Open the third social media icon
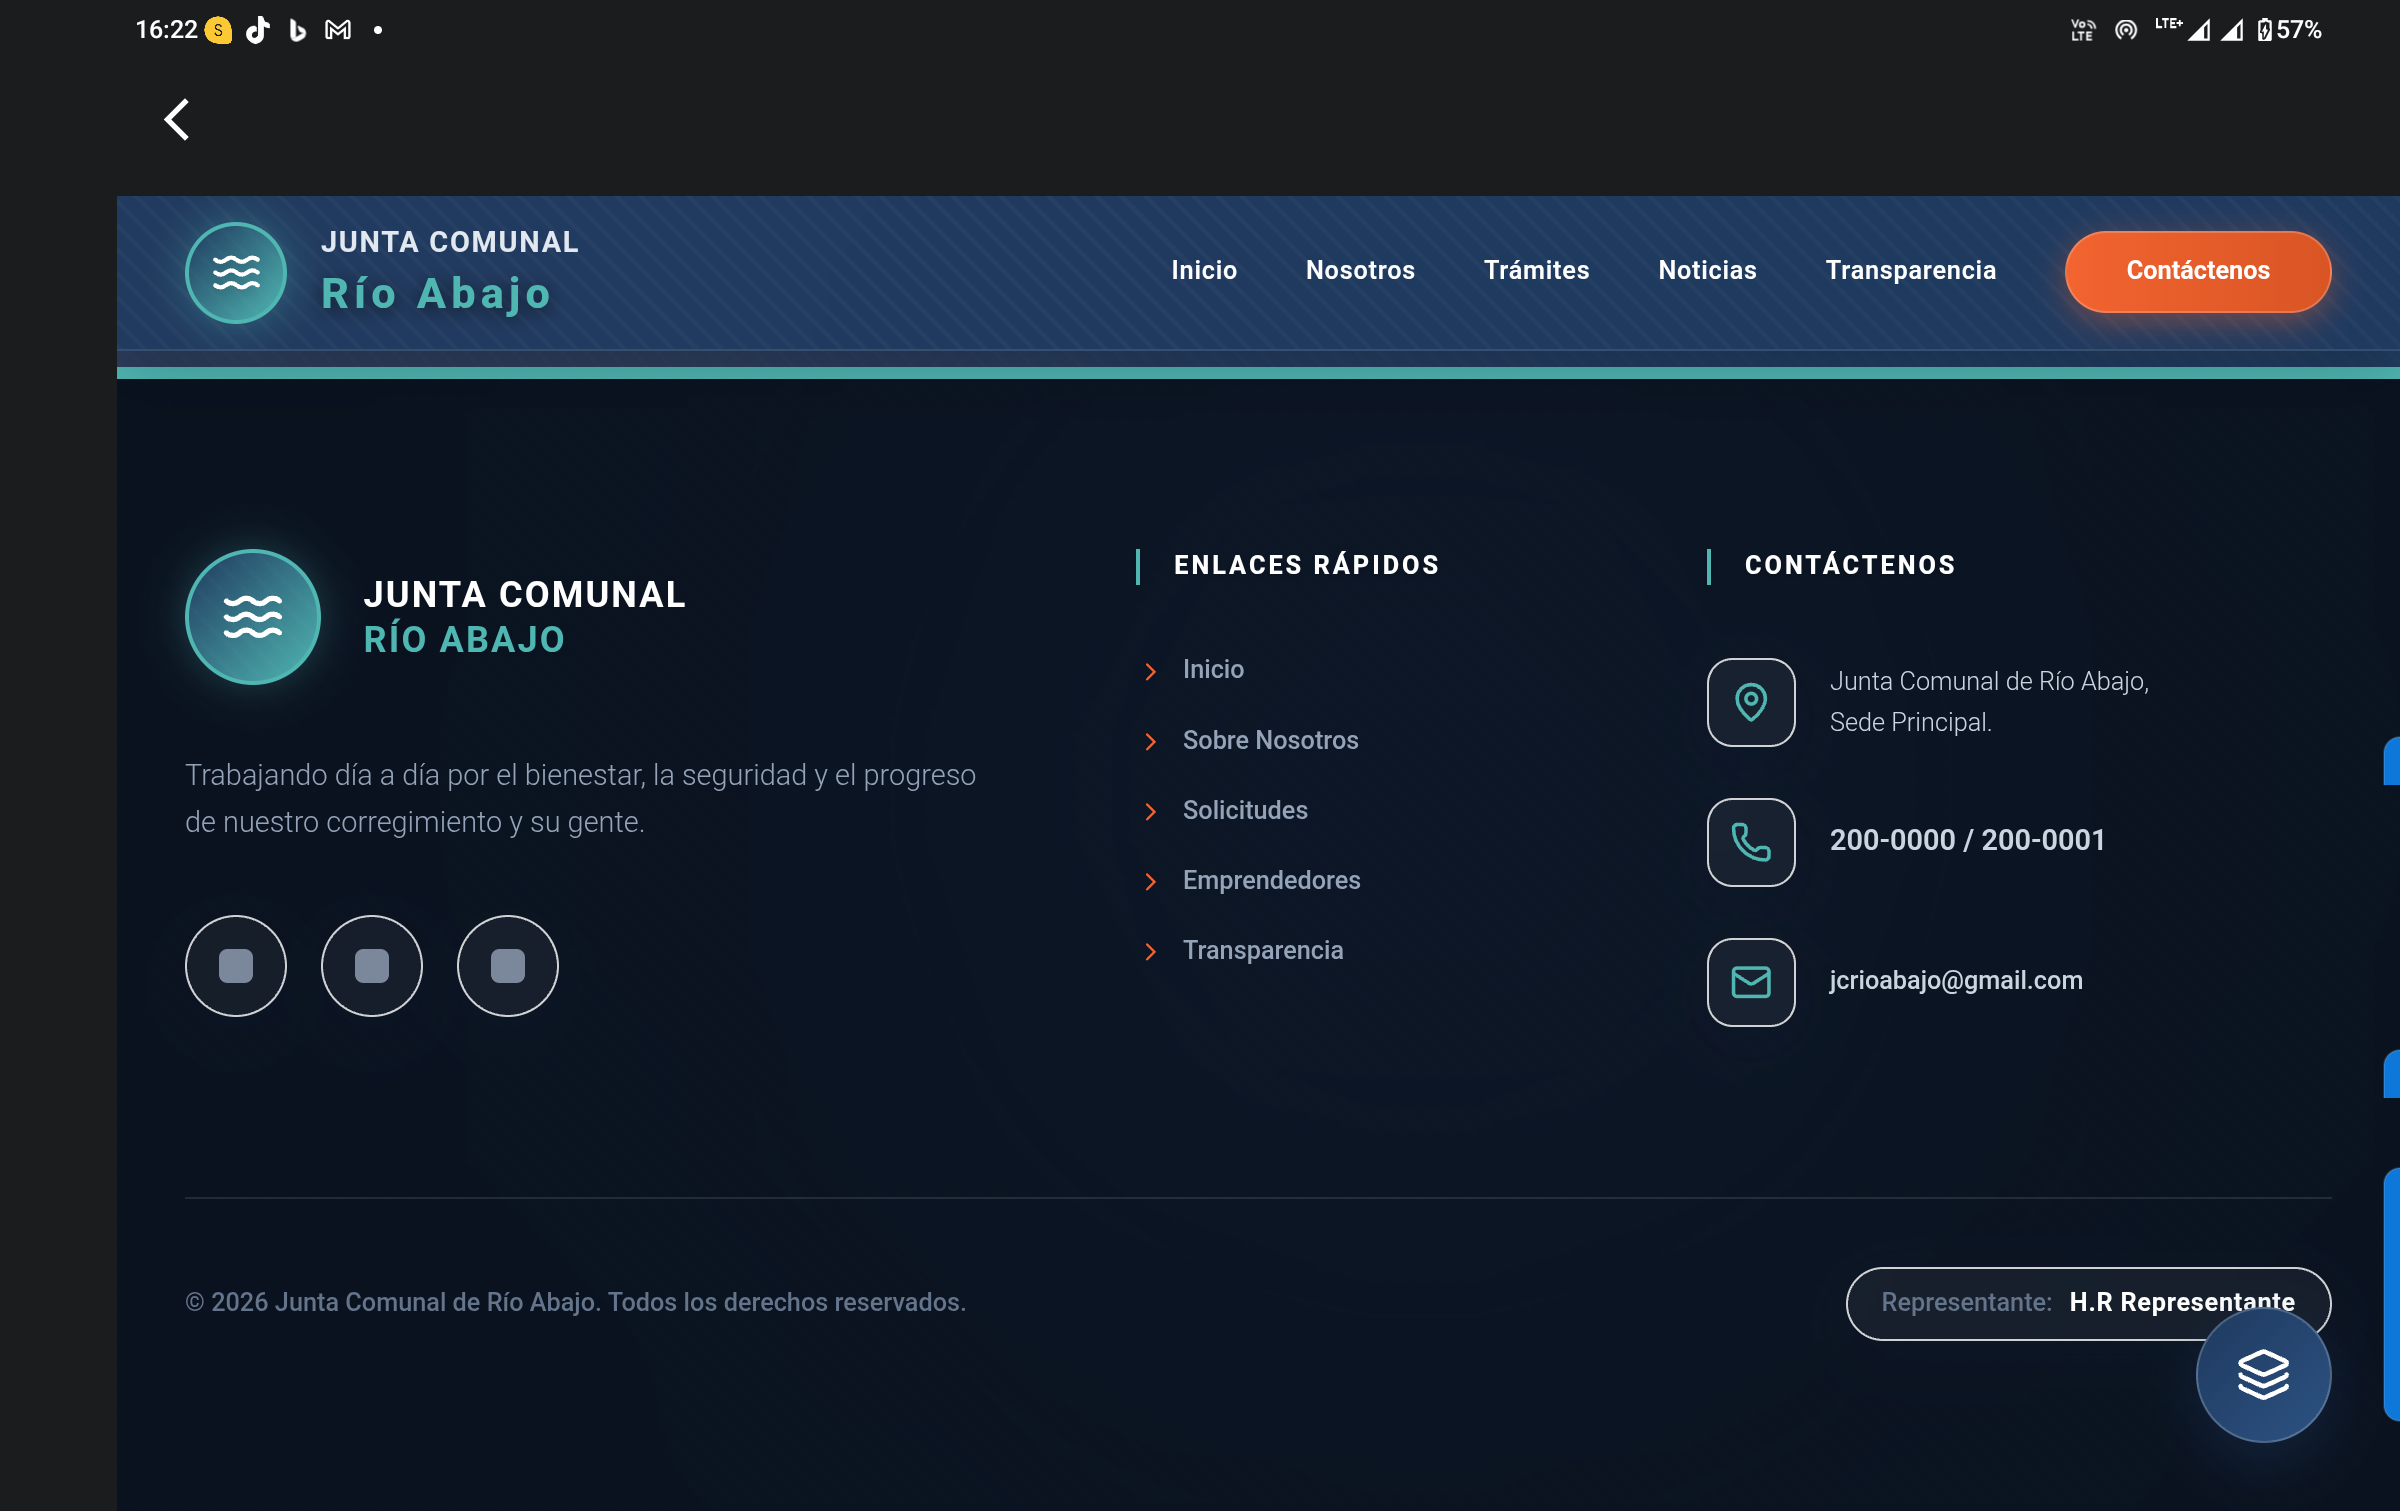The height and width of the screenshot is (1511, 2400). (x=508, y=966)
